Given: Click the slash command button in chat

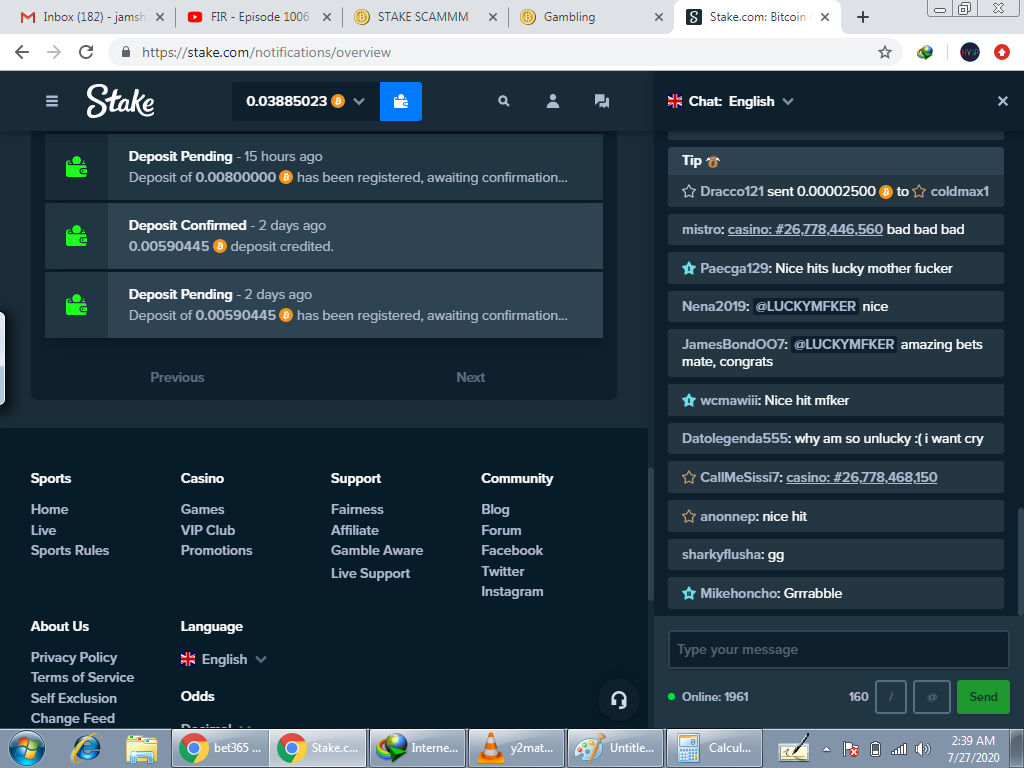Looking at the screenshot, I should 890,697.
